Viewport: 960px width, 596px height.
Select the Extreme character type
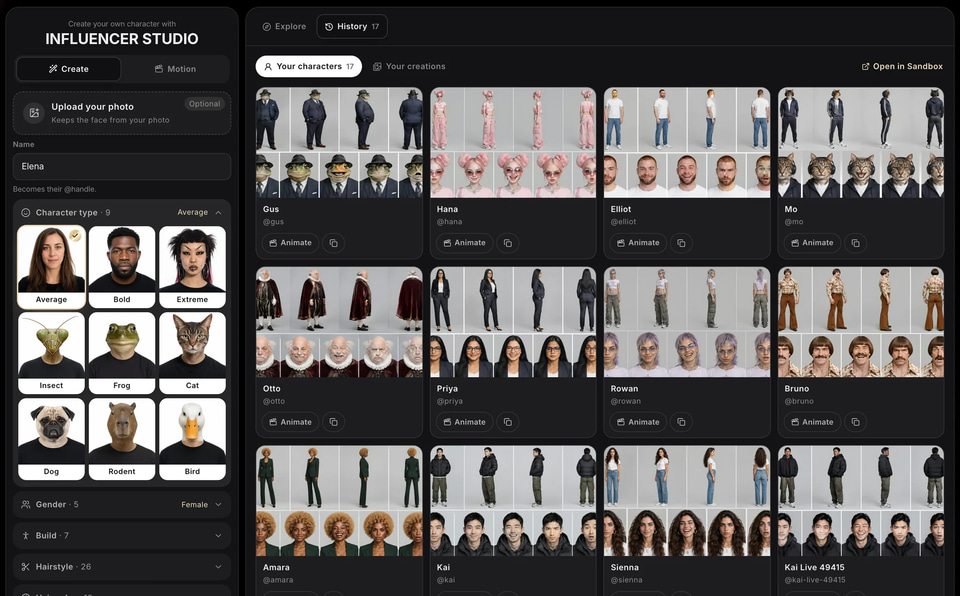tap(192, 266)
